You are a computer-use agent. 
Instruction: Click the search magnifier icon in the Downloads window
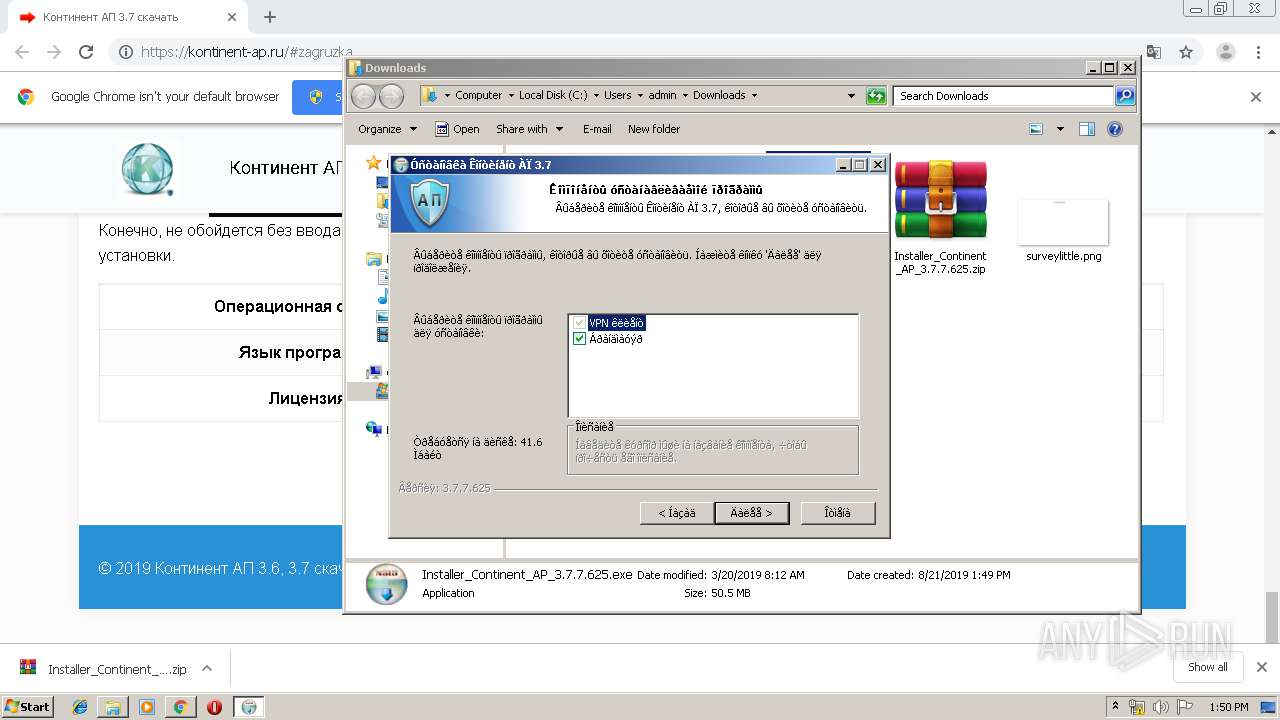pos(1125,96)
